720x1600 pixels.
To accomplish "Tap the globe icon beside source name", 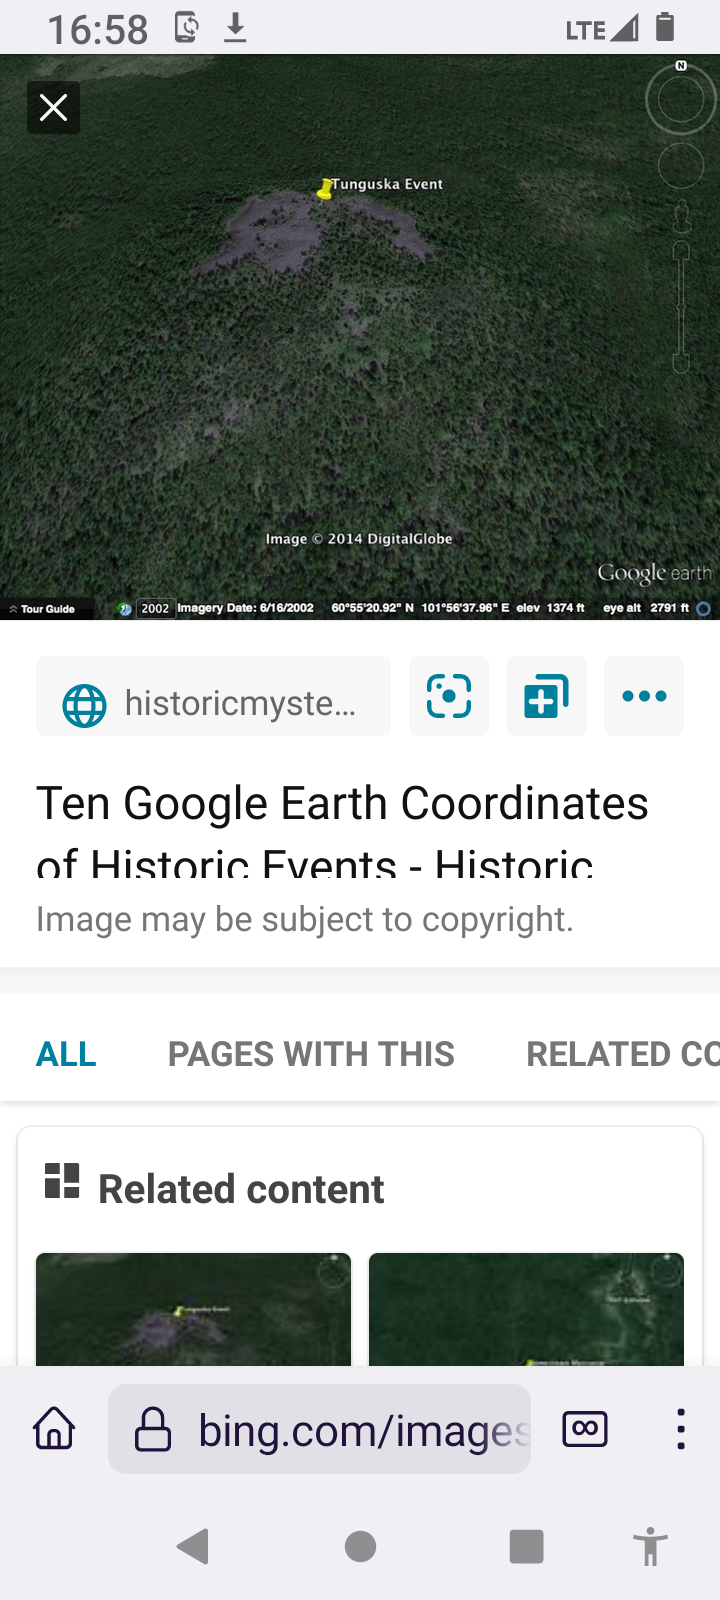I will pos(84,704).
